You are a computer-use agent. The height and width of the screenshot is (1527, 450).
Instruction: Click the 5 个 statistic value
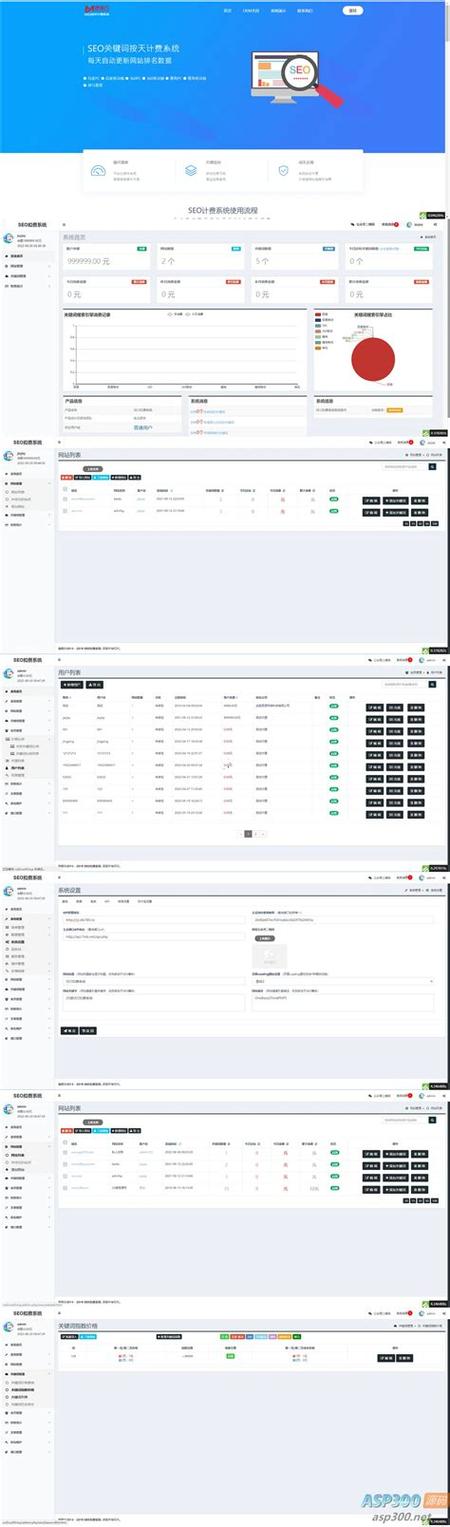pyautogui.click(x=262, y=261)
